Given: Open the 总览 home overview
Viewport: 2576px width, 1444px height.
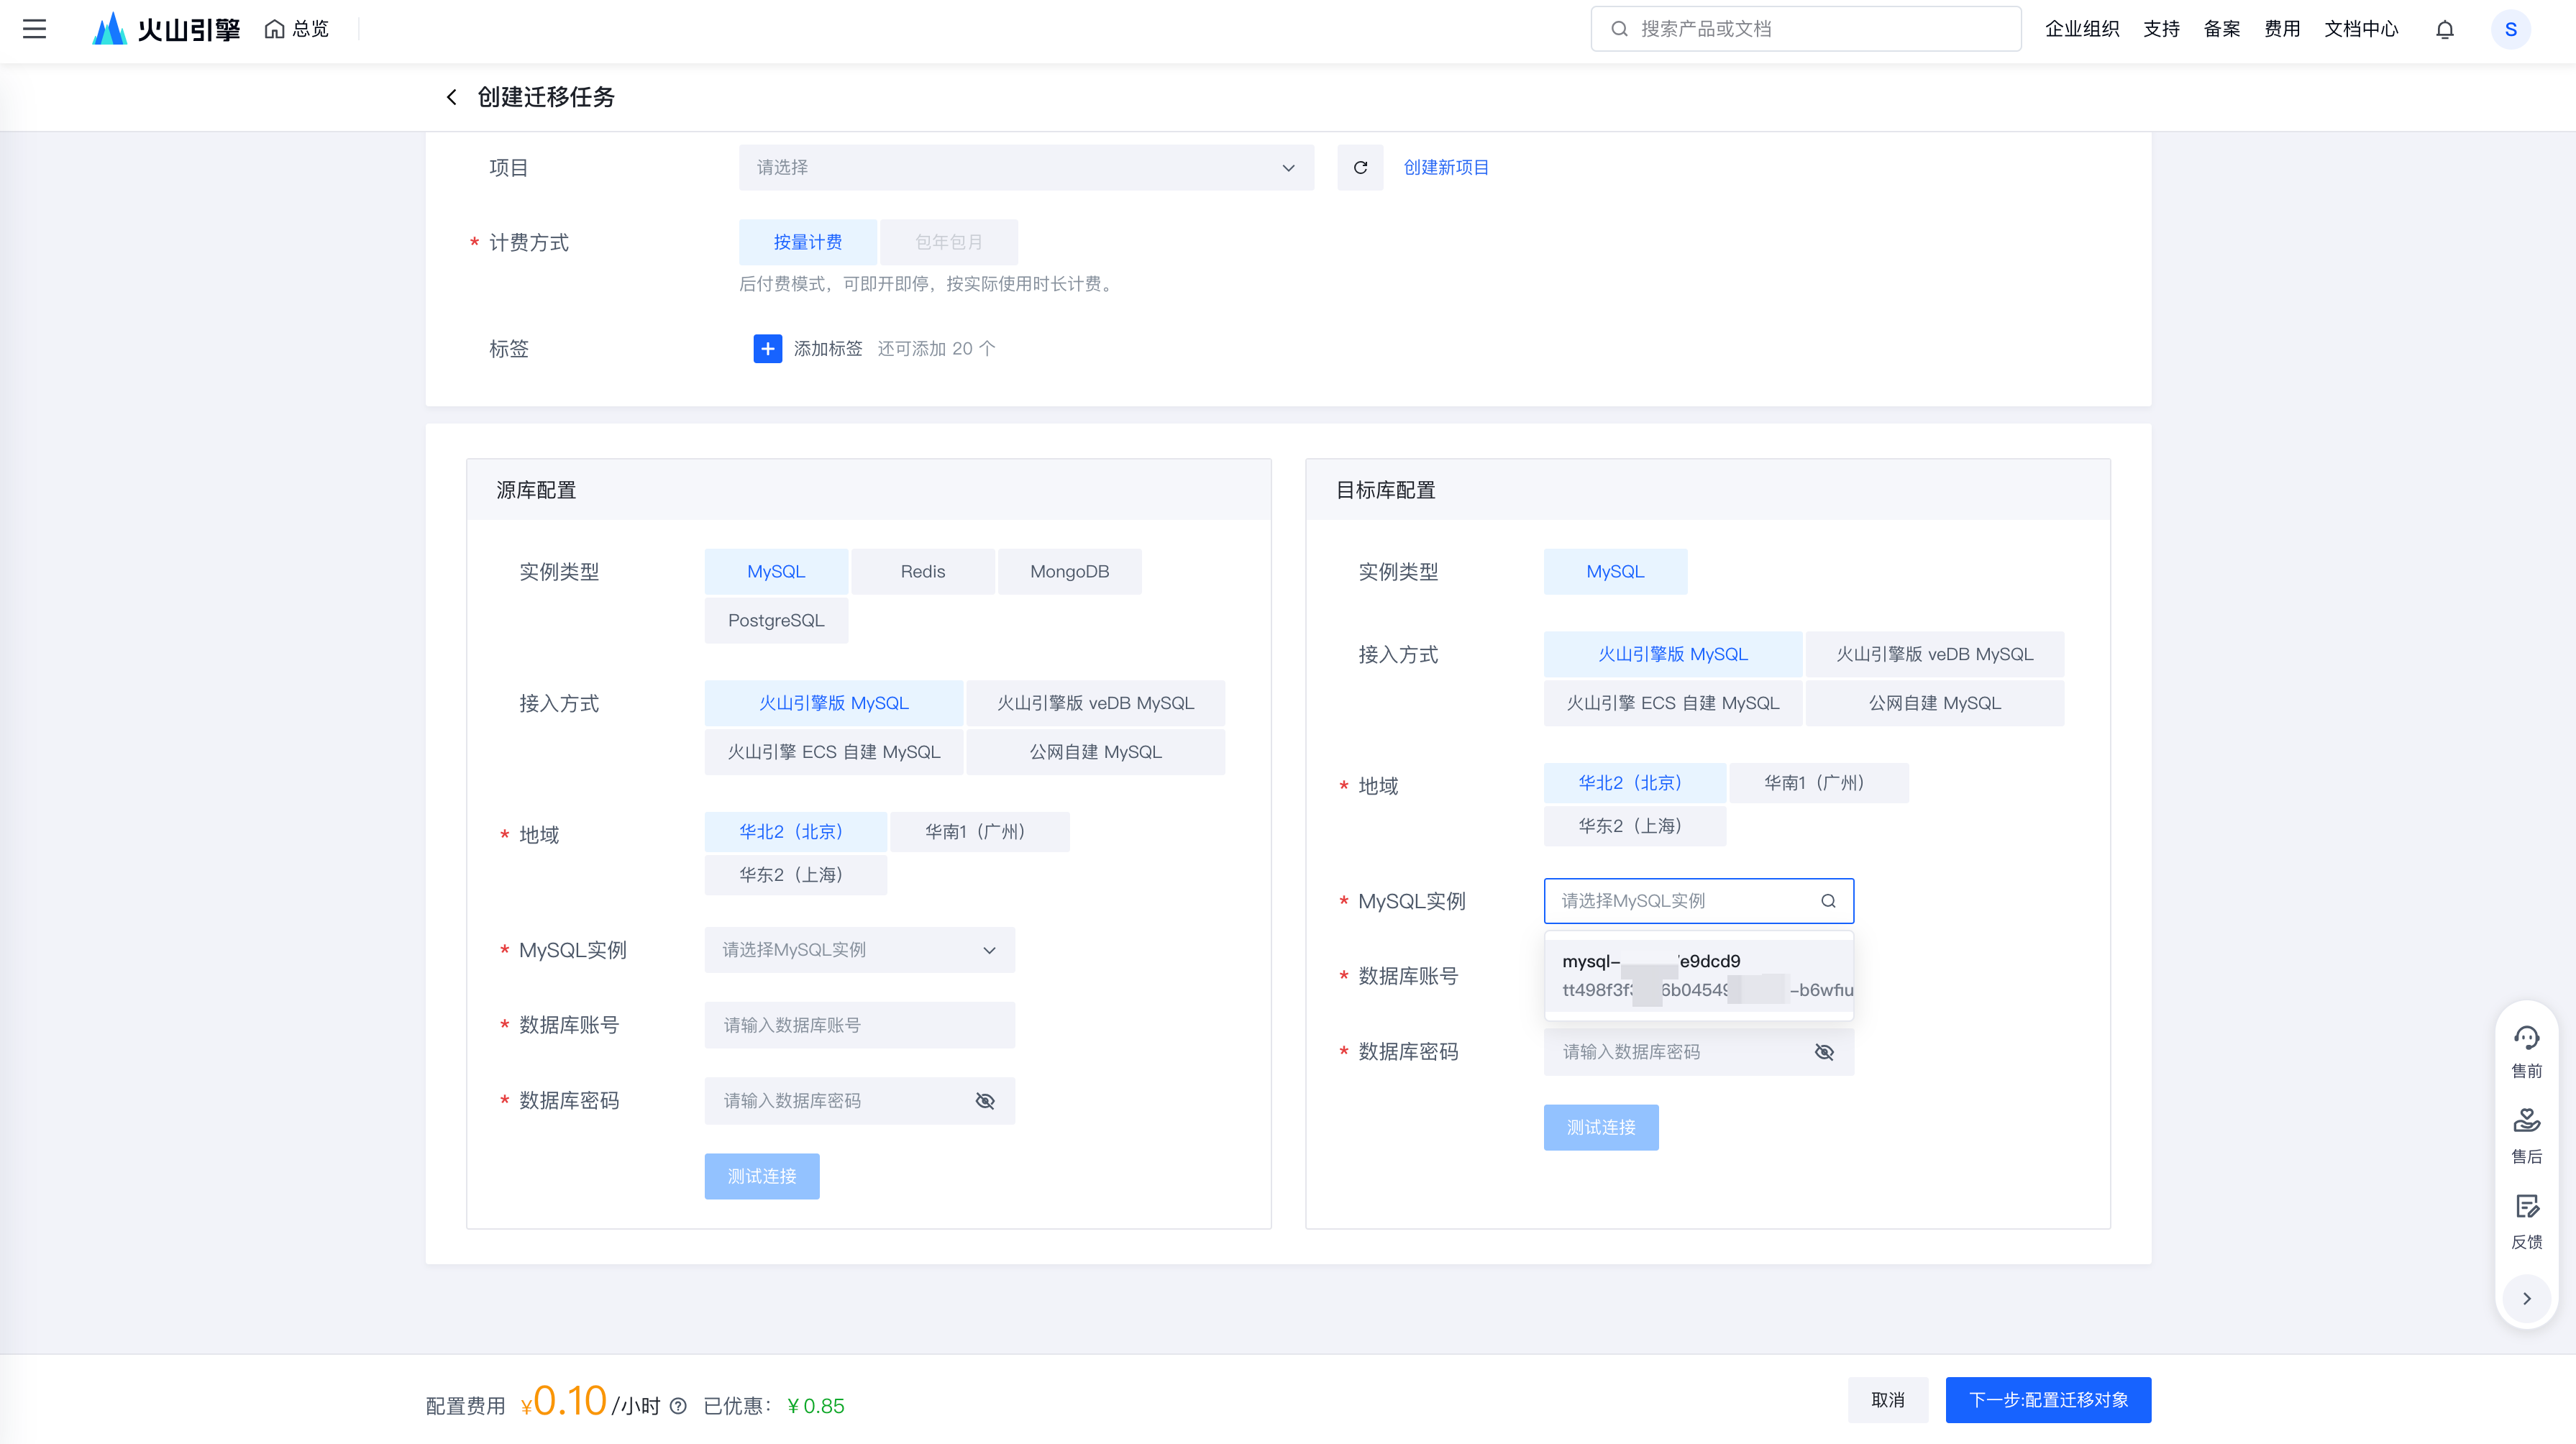Looking at the screenshot, I should pyautogui.click(x=297, y=29).
